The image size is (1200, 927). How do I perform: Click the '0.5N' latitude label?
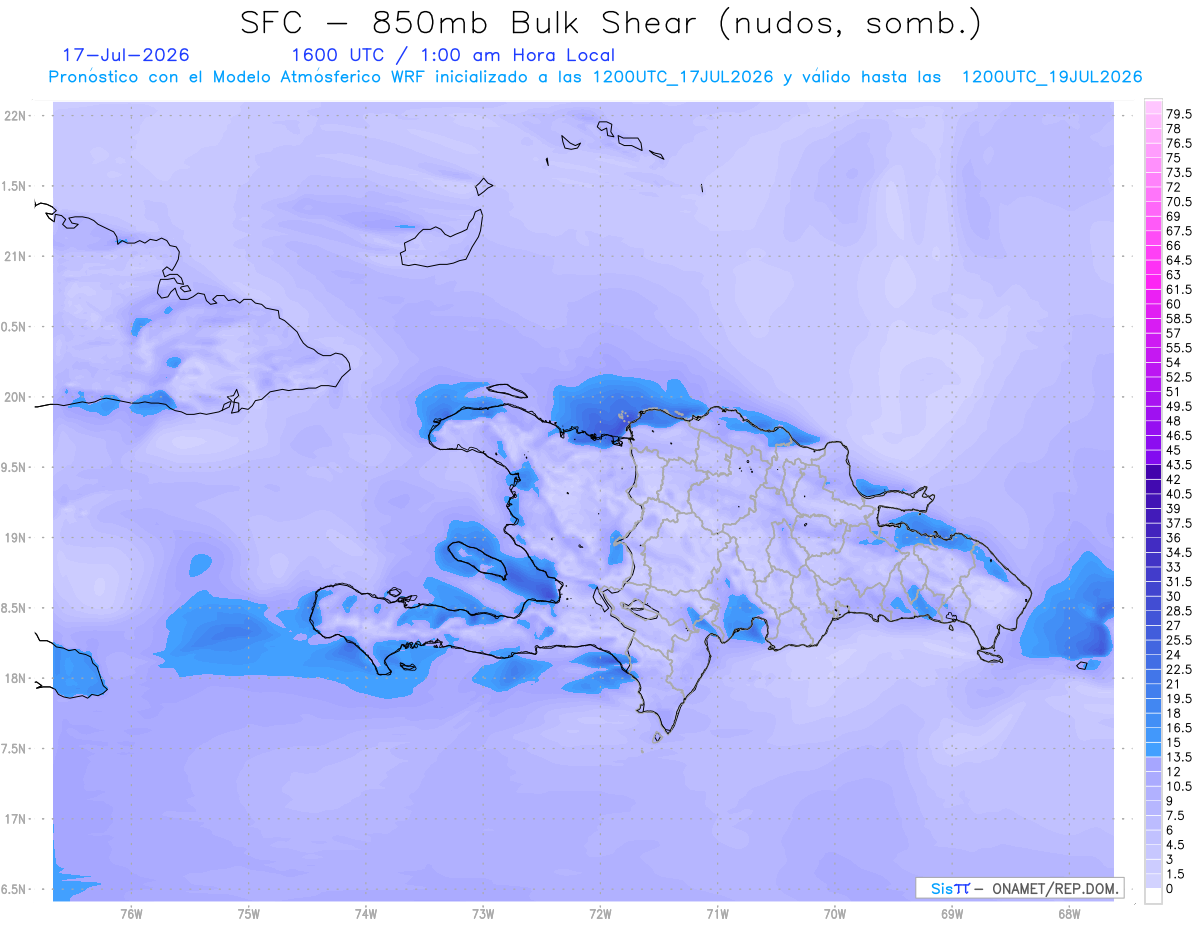coord(14,327)
